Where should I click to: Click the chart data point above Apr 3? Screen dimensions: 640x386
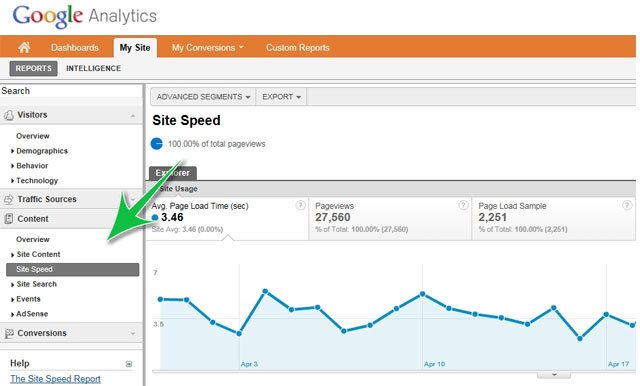(x=239, y=334)
